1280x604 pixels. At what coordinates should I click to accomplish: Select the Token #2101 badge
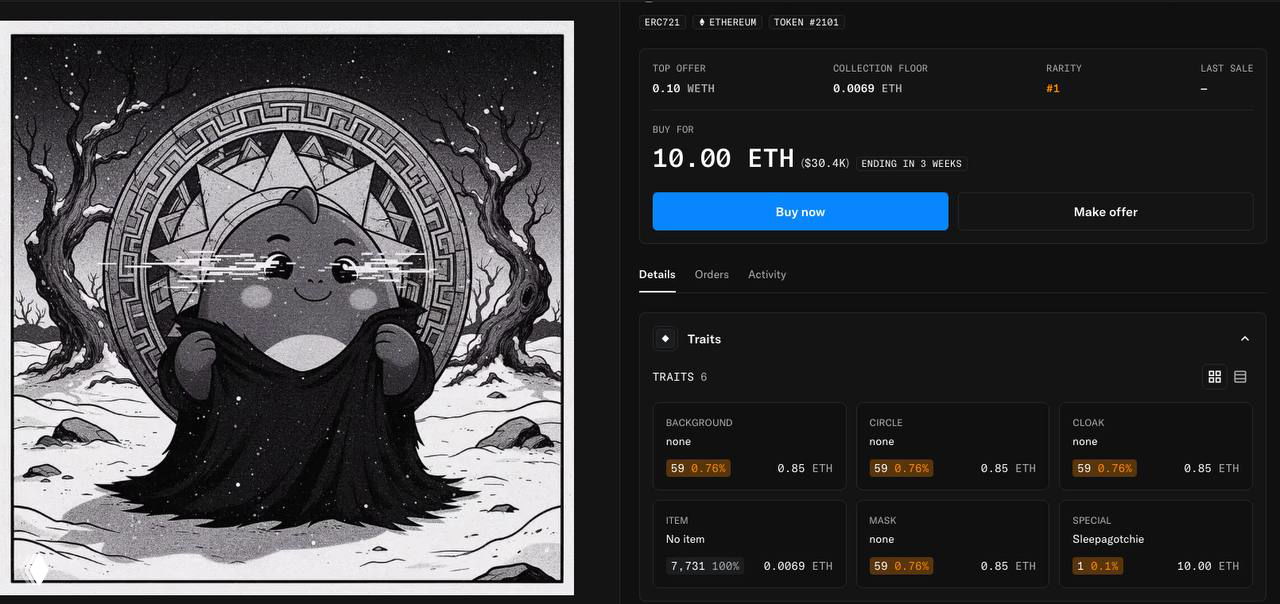[x=807, y=22]
